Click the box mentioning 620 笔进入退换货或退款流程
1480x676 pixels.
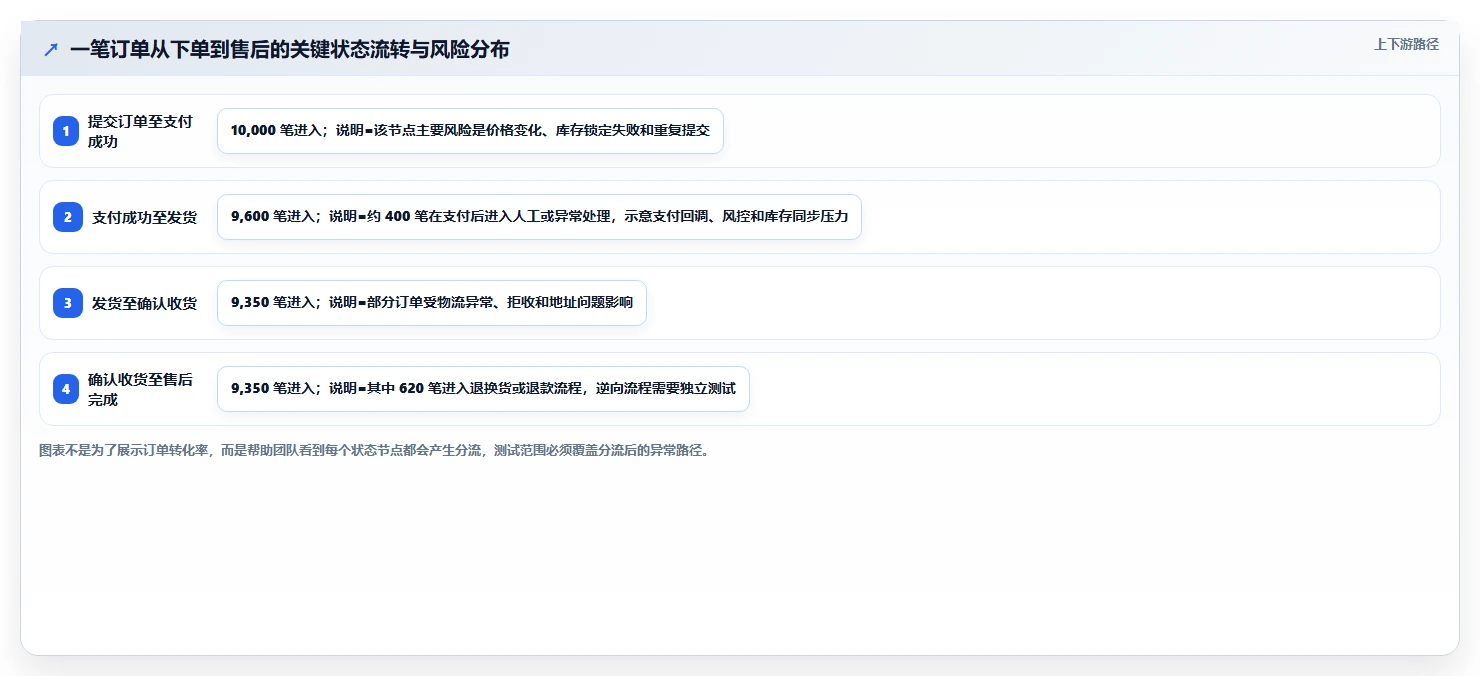point(483,389)
